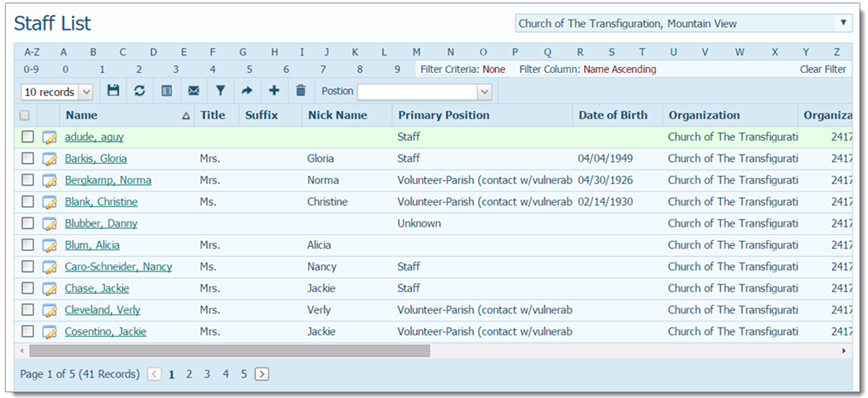Viewport: 868px width, 398px height.
Task: Open the Cleveland, Verly staff link
Action: click(102, 310)
